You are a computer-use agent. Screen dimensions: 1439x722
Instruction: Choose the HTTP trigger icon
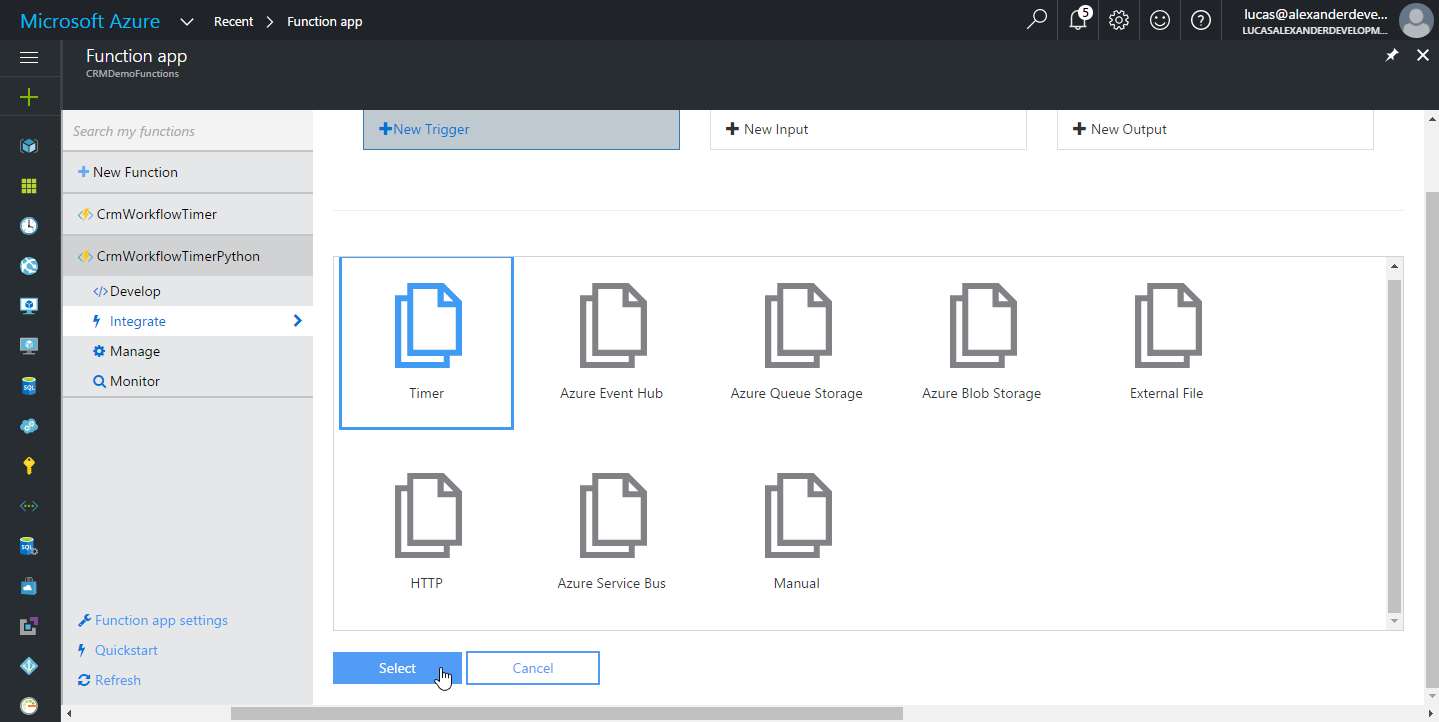[x=427, y=516]
